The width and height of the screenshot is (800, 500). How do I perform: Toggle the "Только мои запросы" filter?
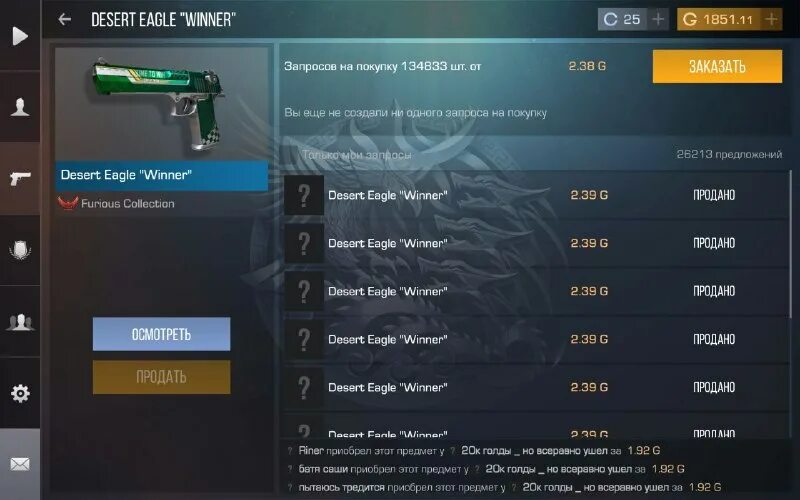[357, 155]
